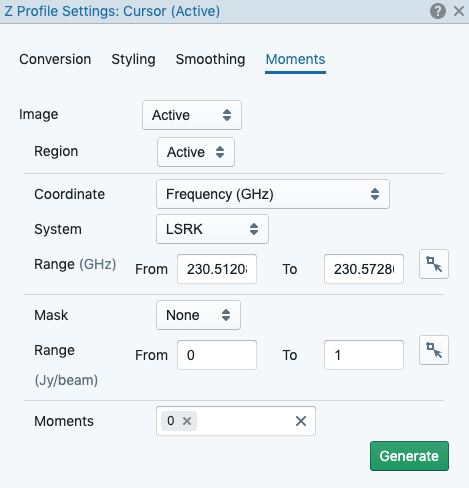Image resolution: width=469 pixels, height=488 pixels.
Task: Open the Image dropdown
Action: pos(192,115)
